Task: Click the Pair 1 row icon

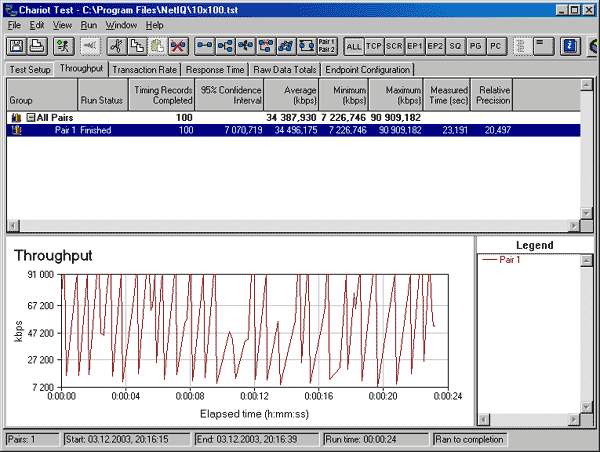Action: (16, 130)
